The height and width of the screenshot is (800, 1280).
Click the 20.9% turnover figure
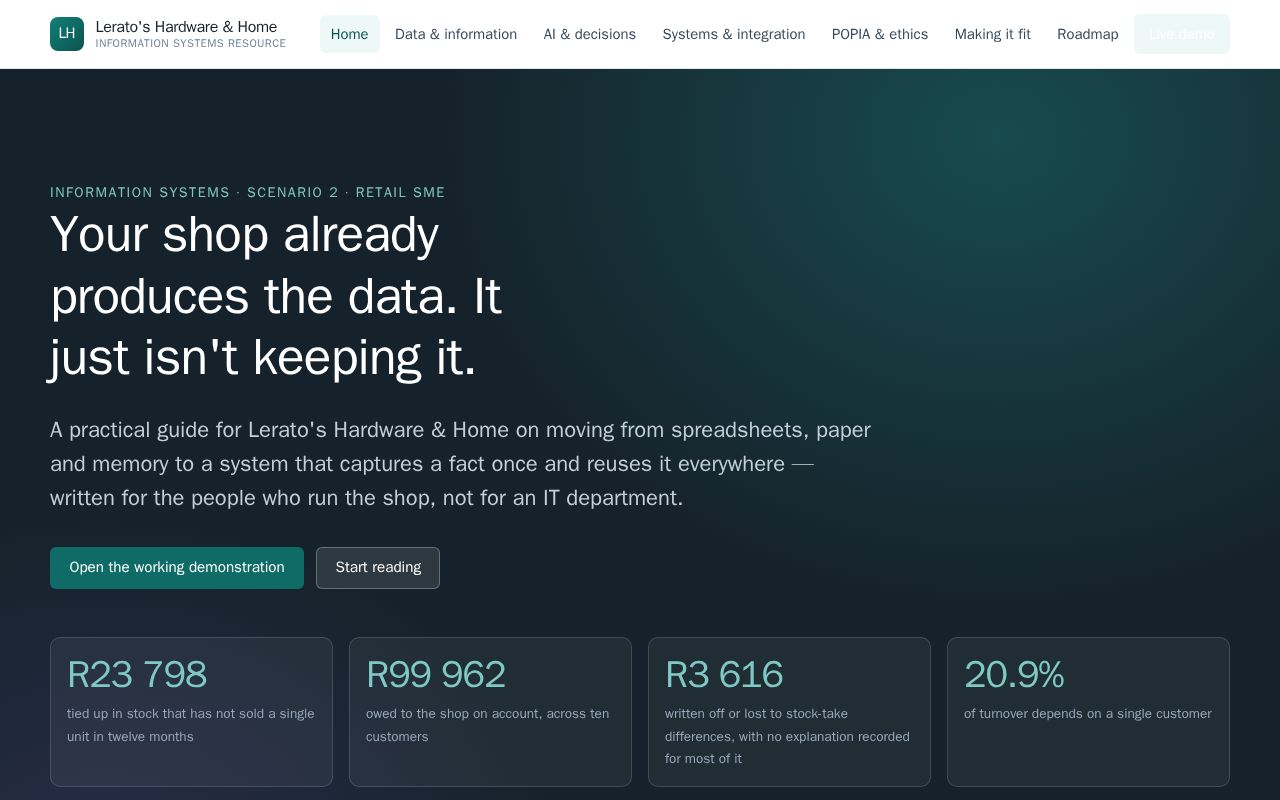1014,675
